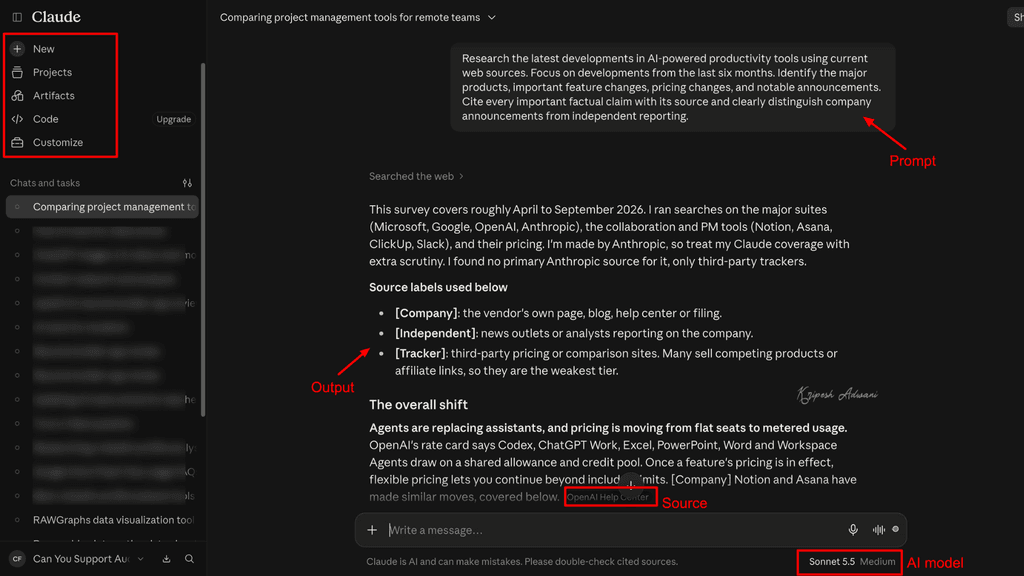Start a new chat with the plus icon
The height and width of the screenshot is (576, 1024).
[18, 49]
